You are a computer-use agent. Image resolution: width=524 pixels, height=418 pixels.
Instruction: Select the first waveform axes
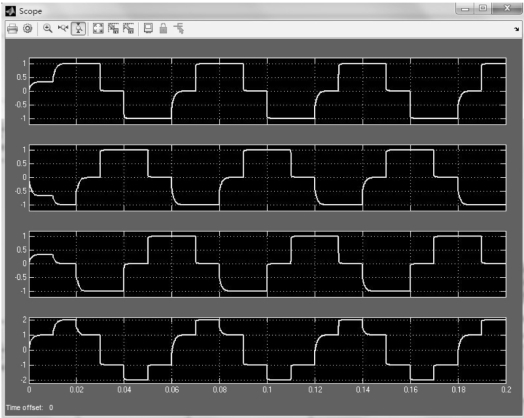tap(268, 91)
